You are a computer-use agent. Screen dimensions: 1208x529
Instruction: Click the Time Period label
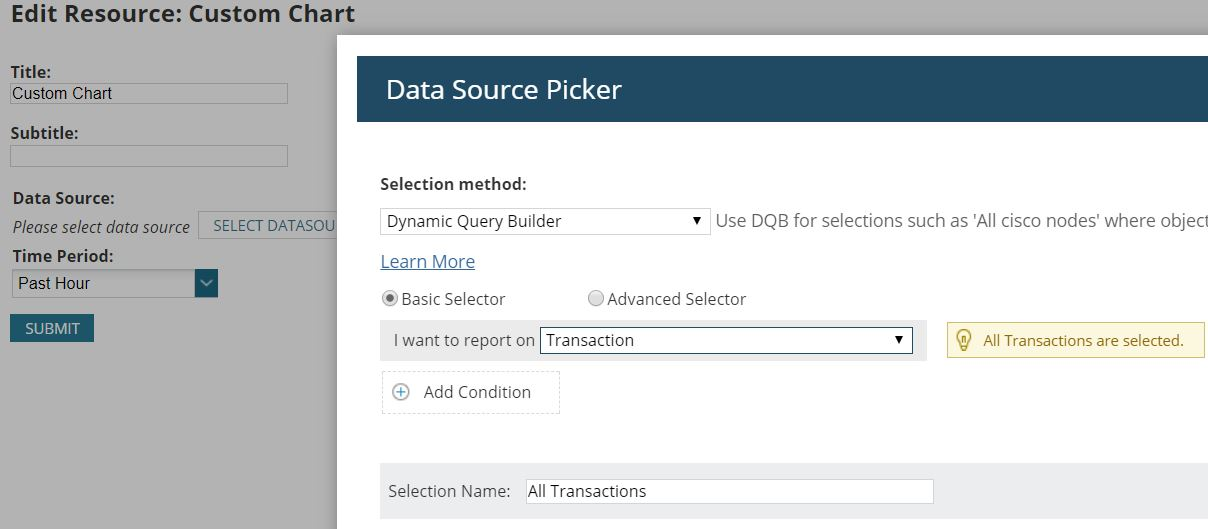click(x=63, y=256)
